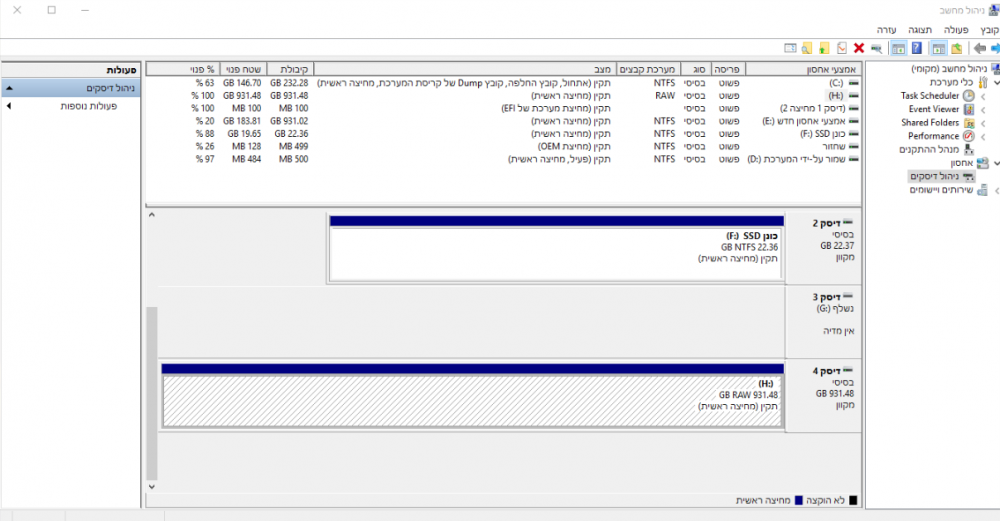Viewport: 1000px width, 521px height.
Task: Sort by the מצב column header
Action: pos(464,69)
